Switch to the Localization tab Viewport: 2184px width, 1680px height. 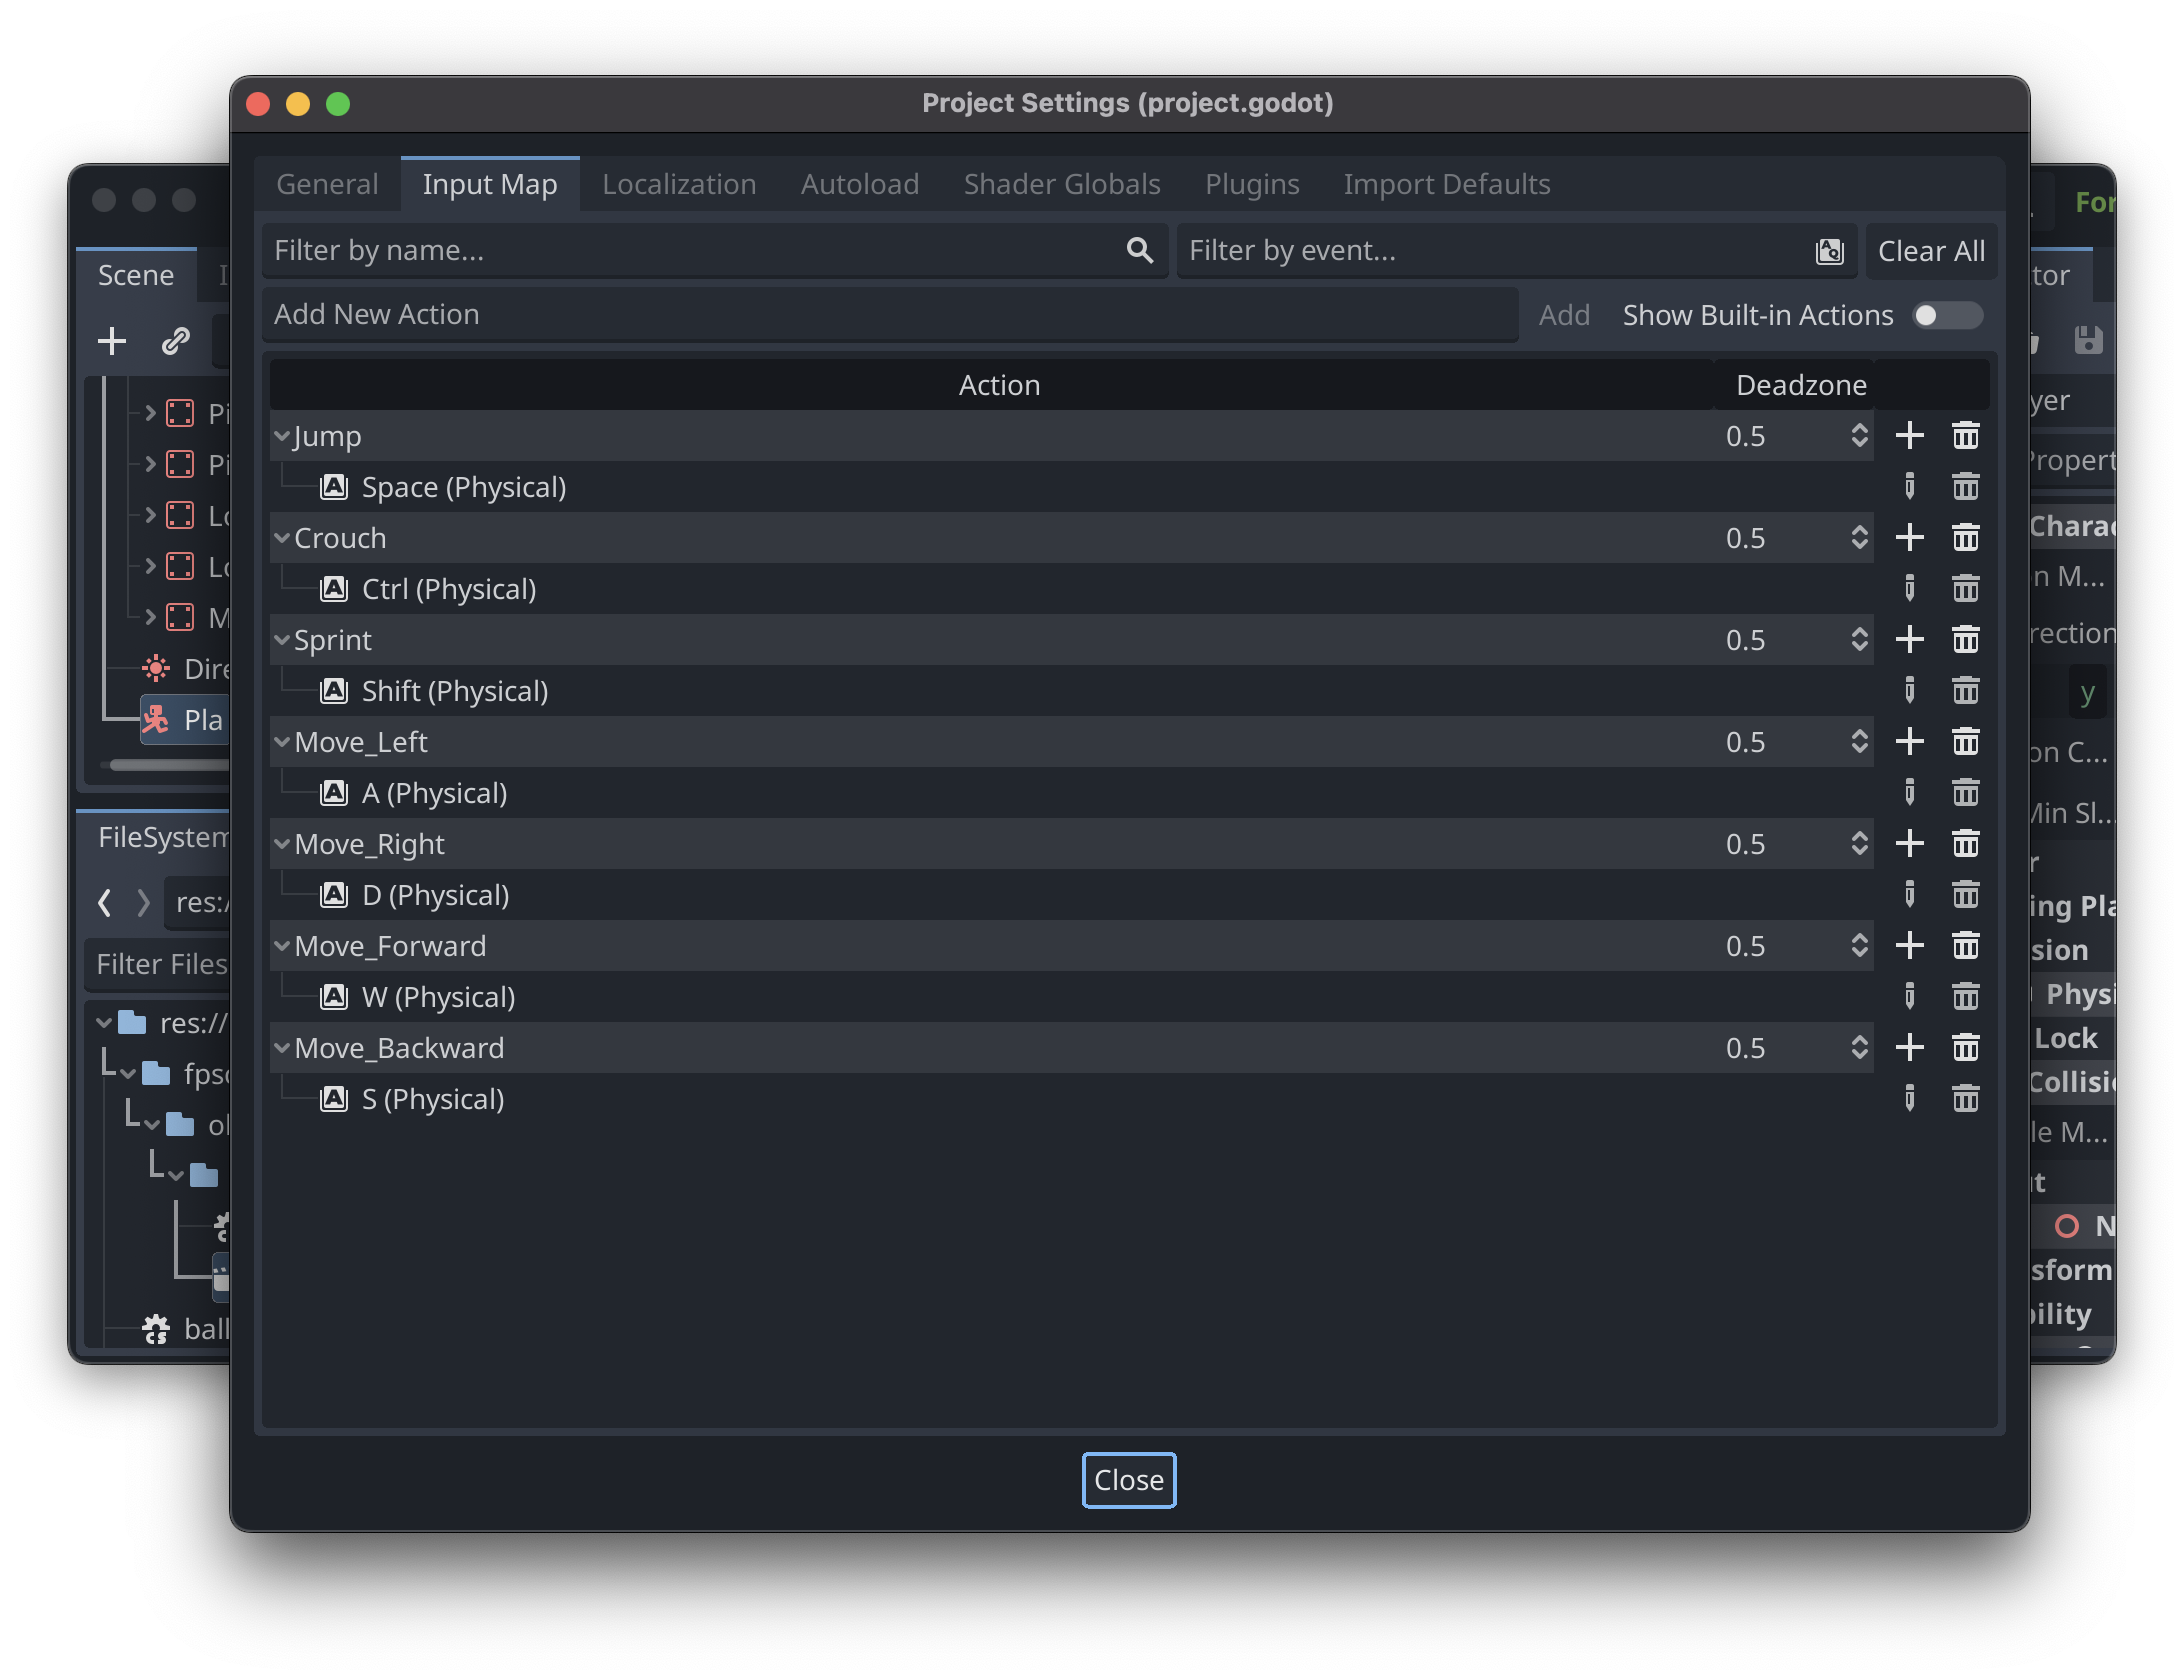click(x=678, y=184)
